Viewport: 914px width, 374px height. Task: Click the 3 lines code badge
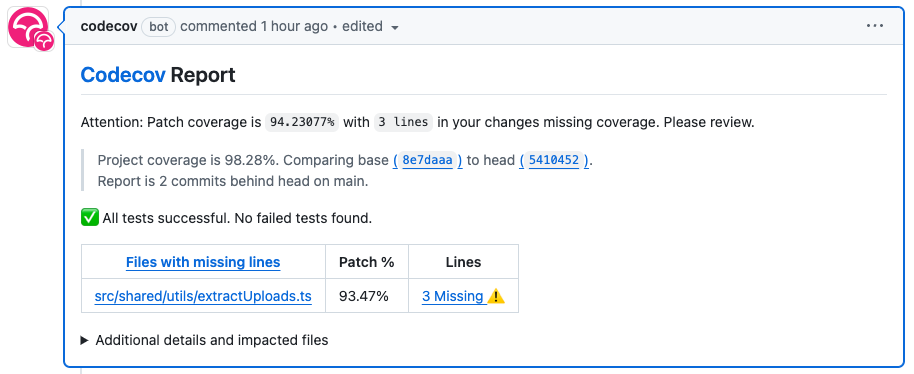[403, 123]
